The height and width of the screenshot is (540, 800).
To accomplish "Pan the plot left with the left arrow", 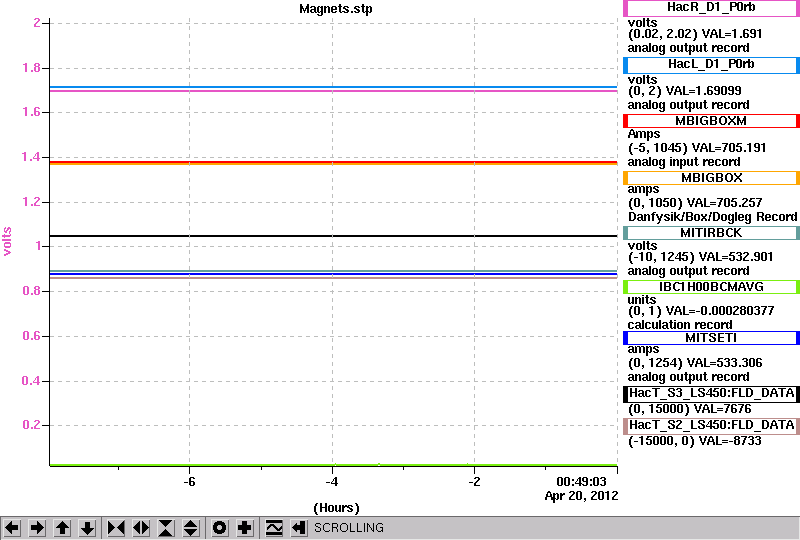I will coord(12,528).
